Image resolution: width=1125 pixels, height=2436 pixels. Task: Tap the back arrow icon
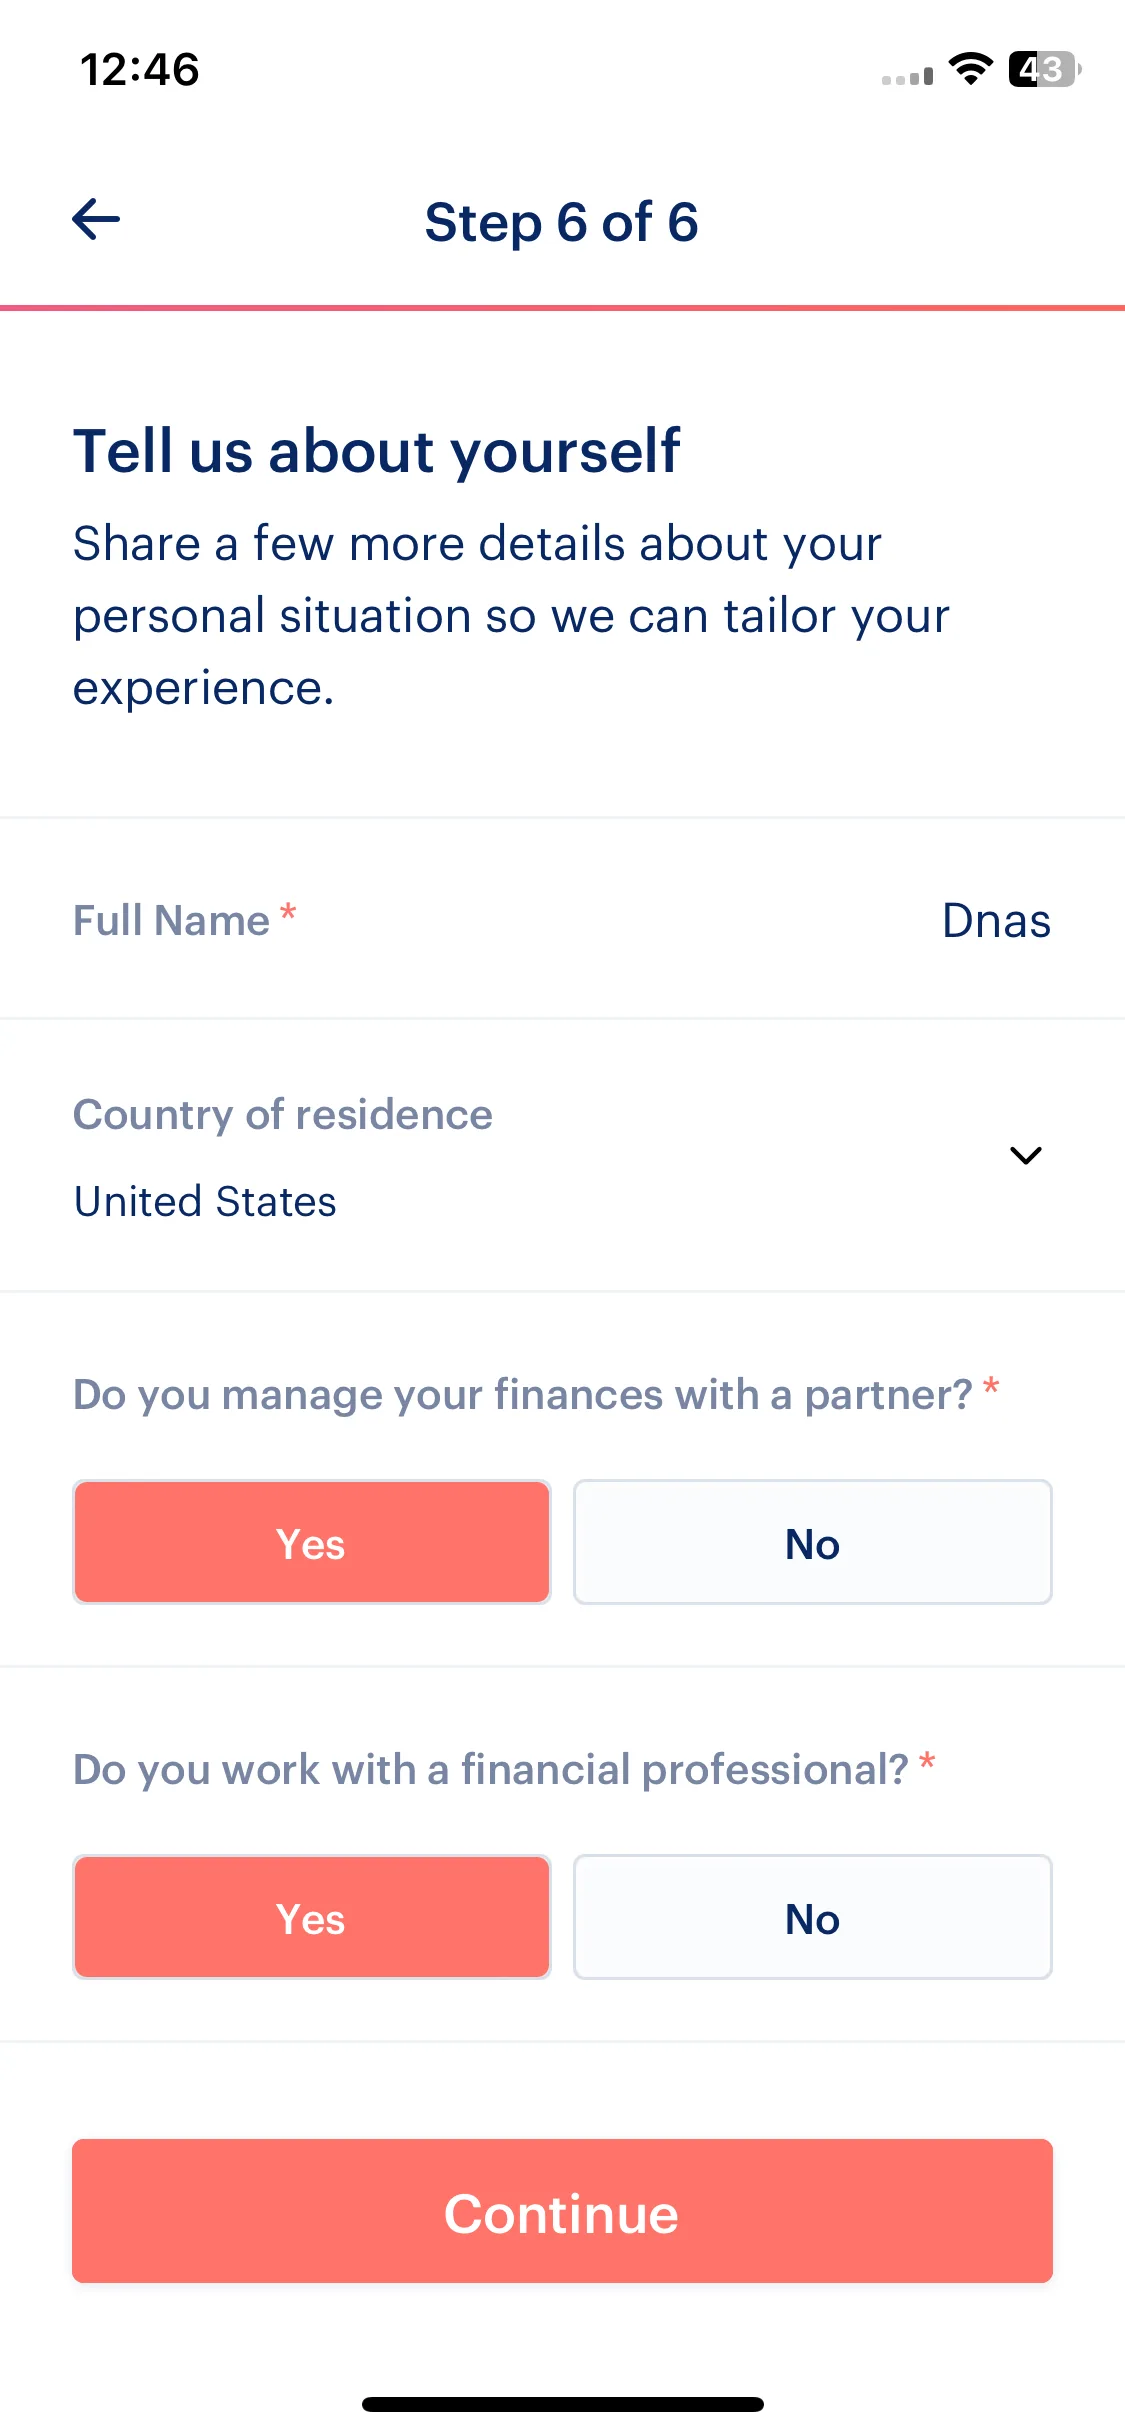pos(96,219)
